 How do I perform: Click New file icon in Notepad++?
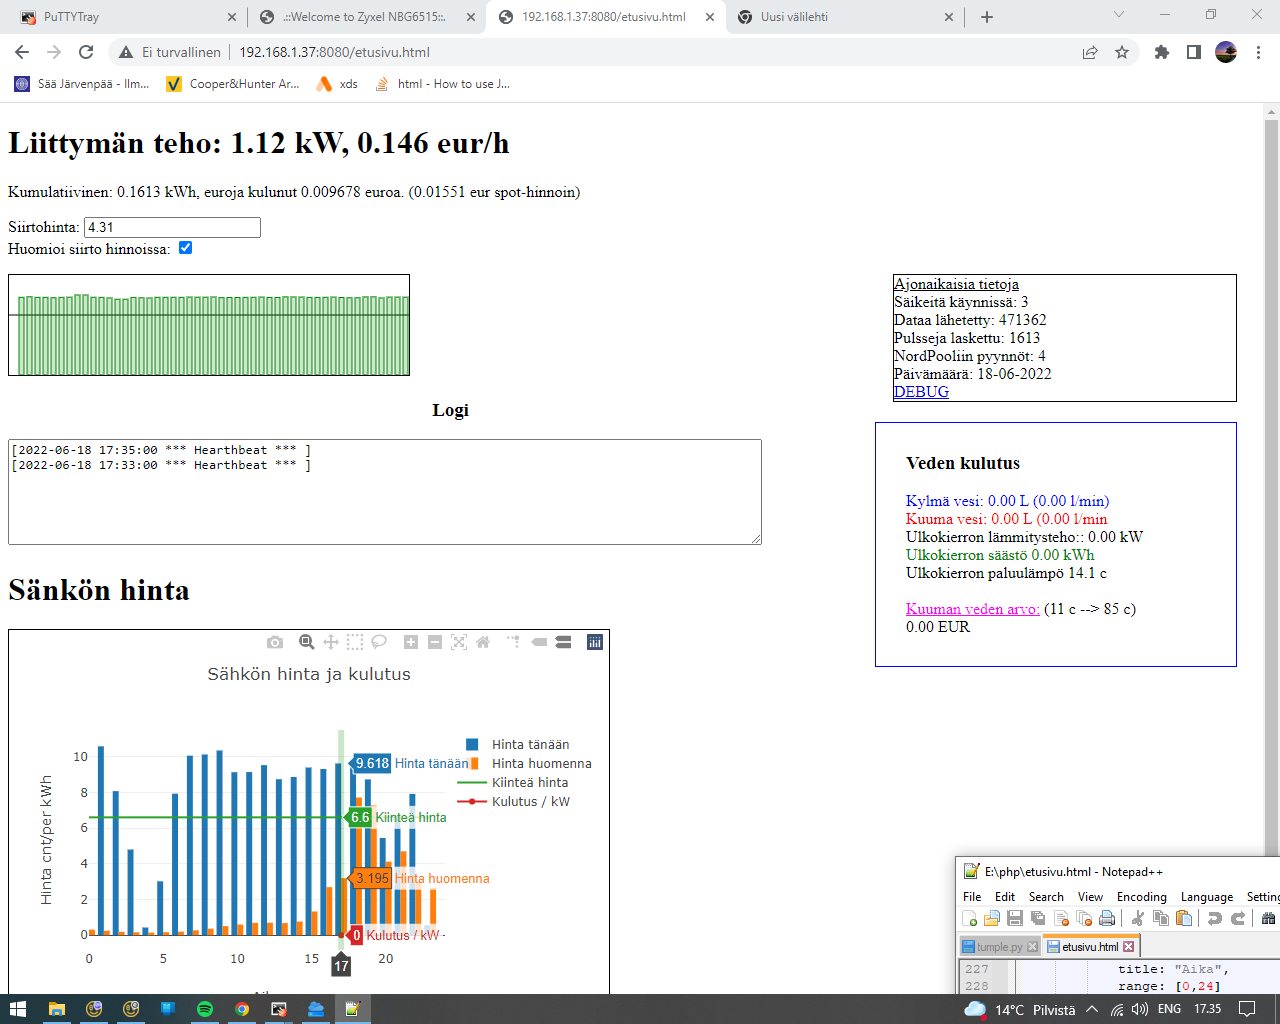970,918
